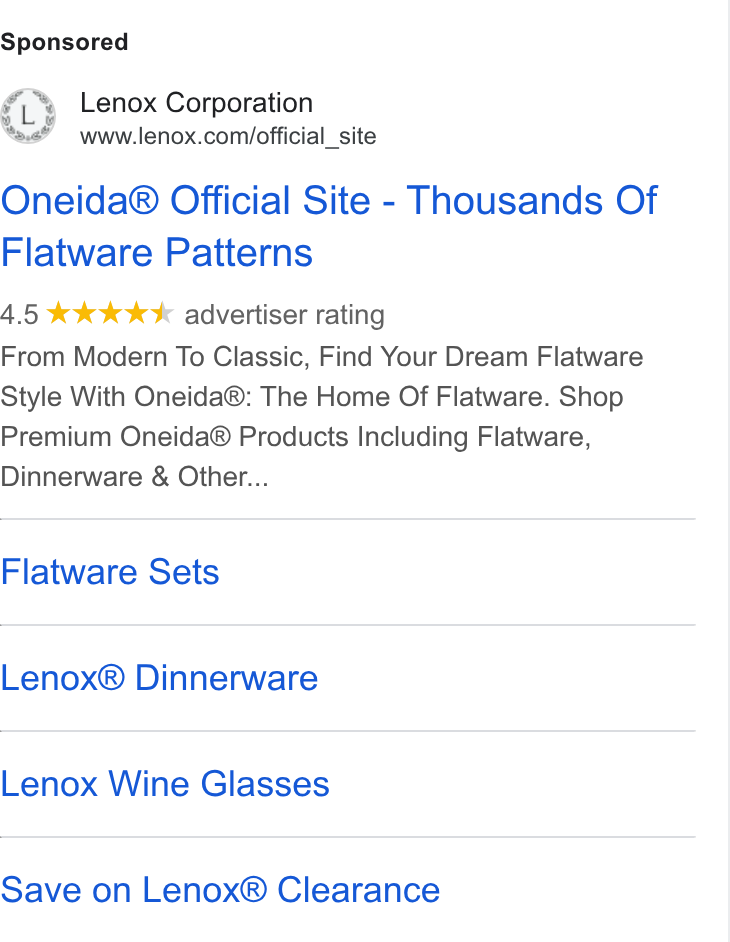Image resolution: width=730 pixels, height=942 pixels.
Task: Click the 4.5 rating number
Action: pyautogui.click(x=19, y=315)
